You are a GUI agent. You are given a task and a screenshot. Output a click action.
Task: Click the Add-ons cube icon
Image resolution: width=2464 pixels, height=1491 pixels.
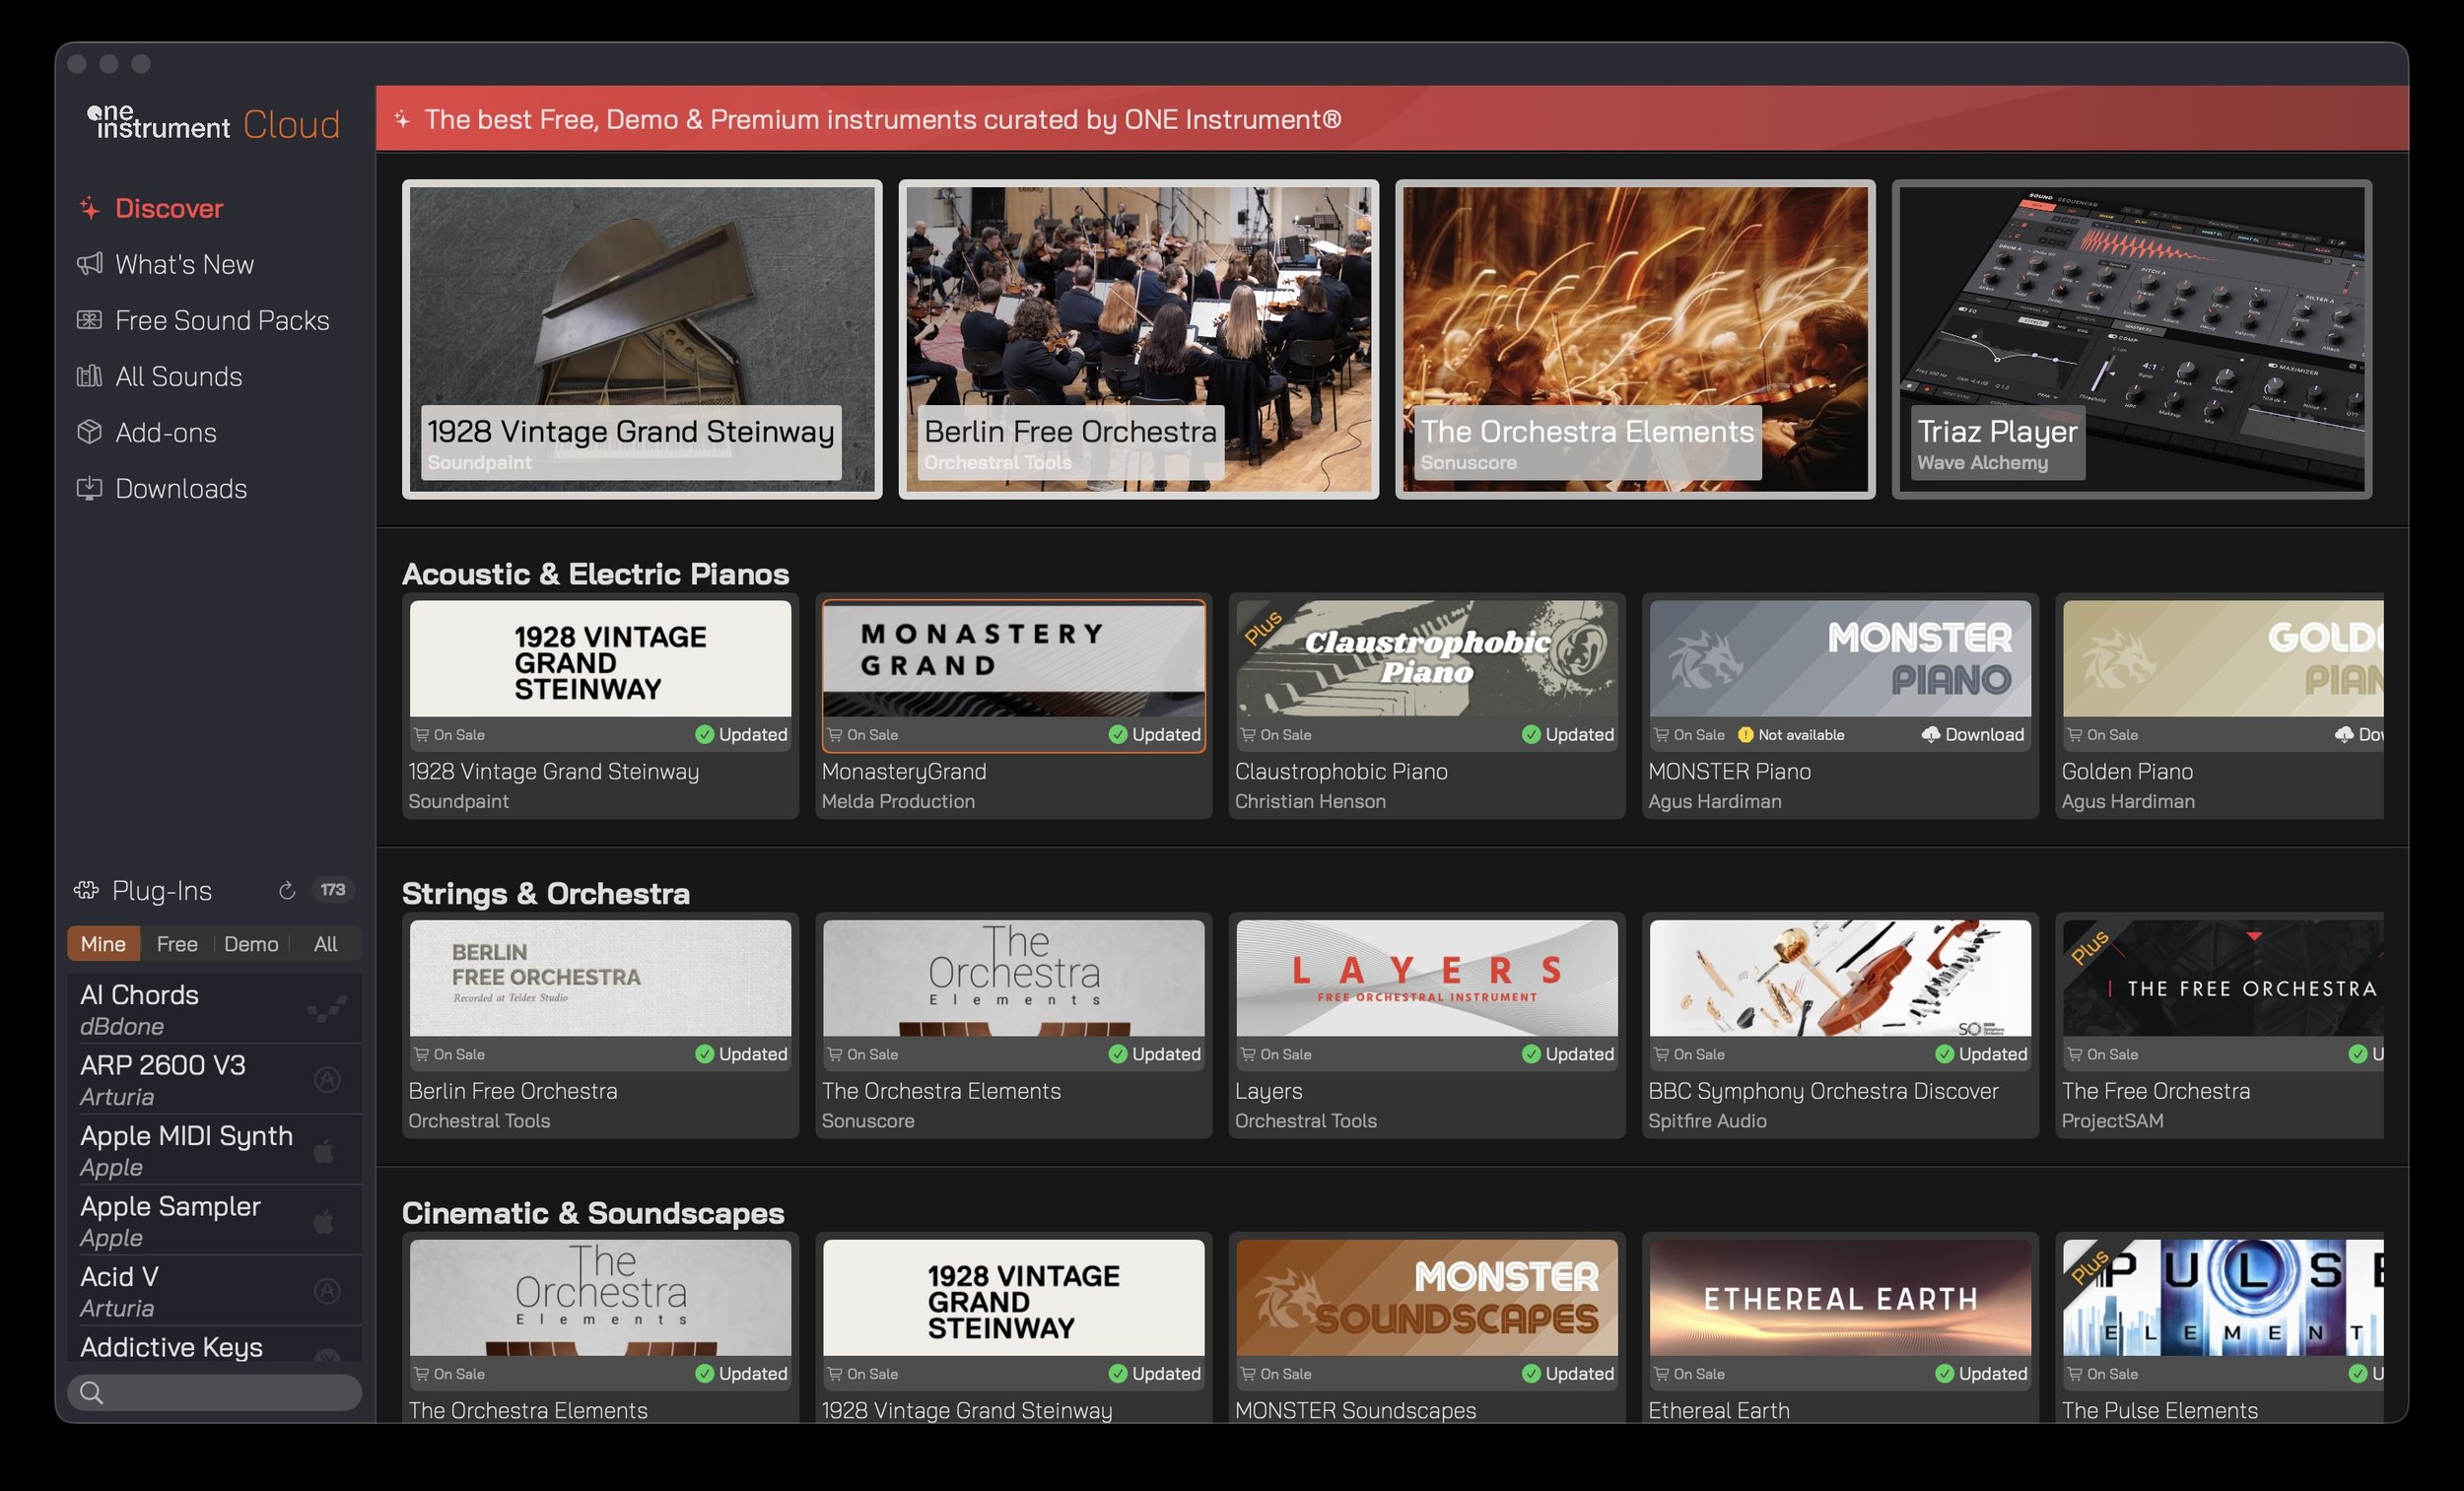(x=90, y=432)
